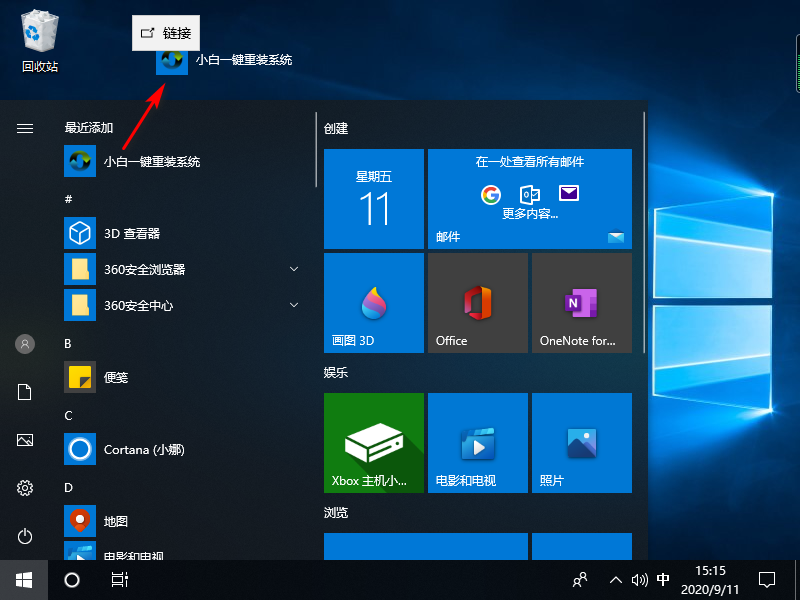Open the calendar tile showing 星期五 11
This screenshot has width=800, height=600.
point(374,199)
